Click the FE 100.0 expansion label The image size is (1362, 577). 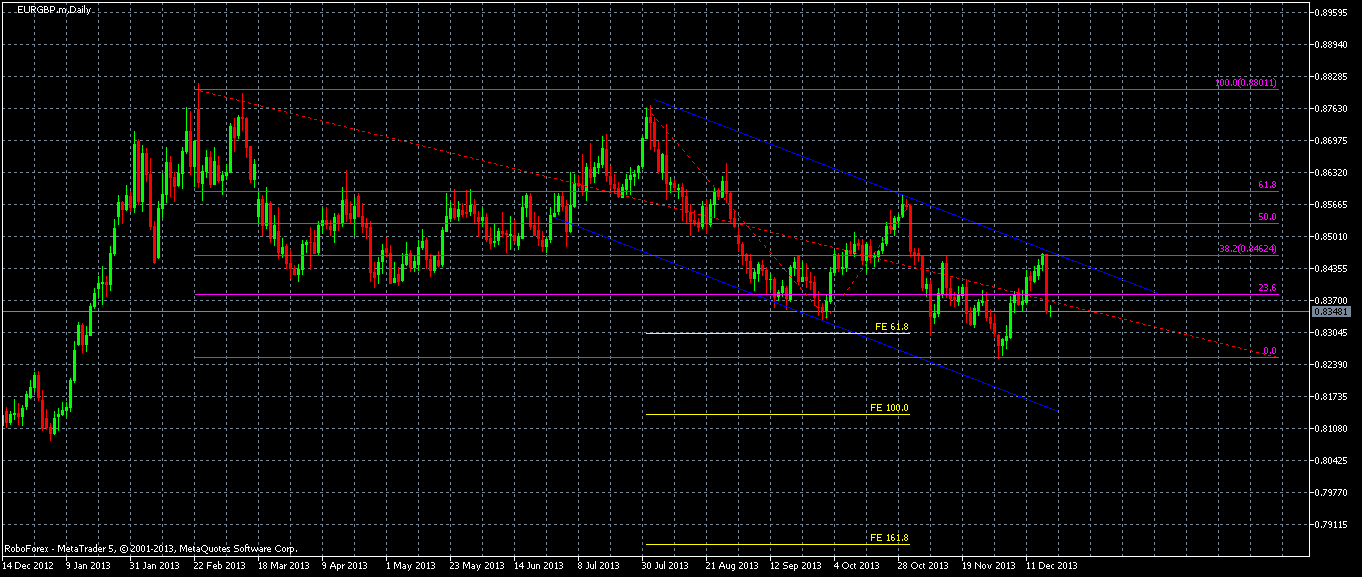[x=889, y=408]
